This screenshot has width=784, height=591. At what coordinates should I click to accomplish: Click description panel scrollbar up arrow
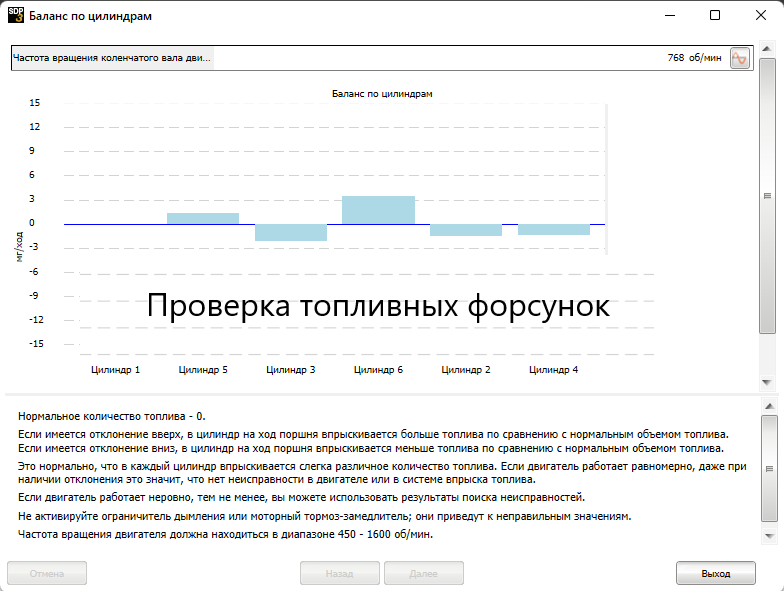click(770, 406)
